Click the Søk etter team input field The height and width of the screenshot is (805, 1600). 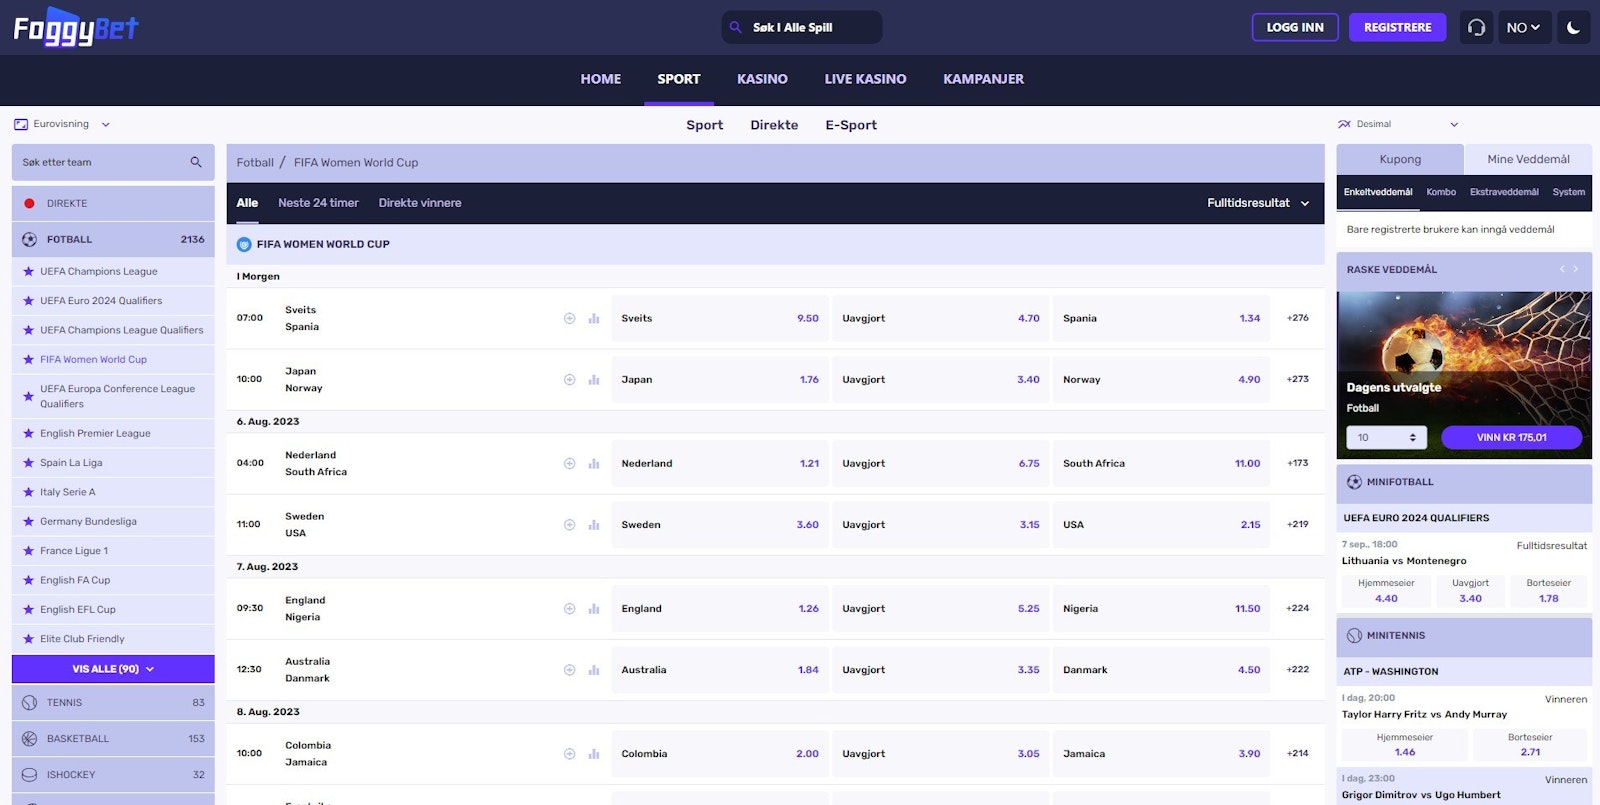tap(113, 162)
